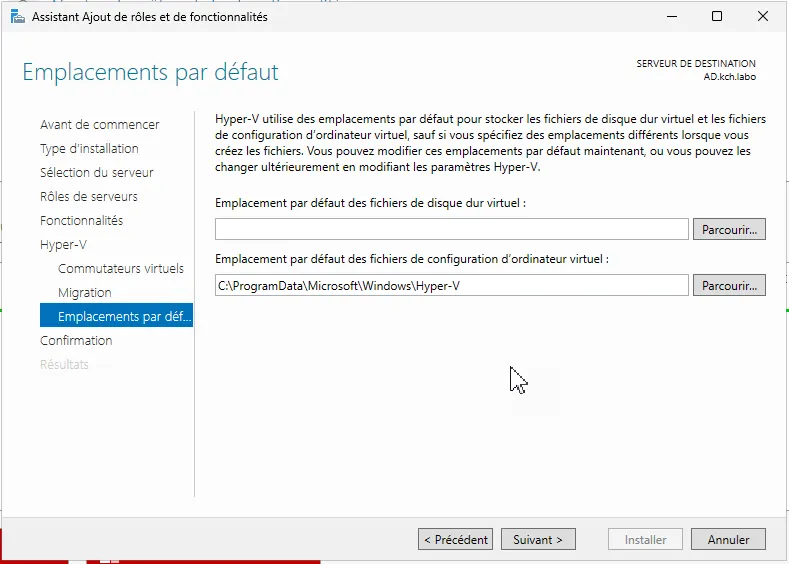Open the Commutateurs virtuels sub-step

coord(121,269)
